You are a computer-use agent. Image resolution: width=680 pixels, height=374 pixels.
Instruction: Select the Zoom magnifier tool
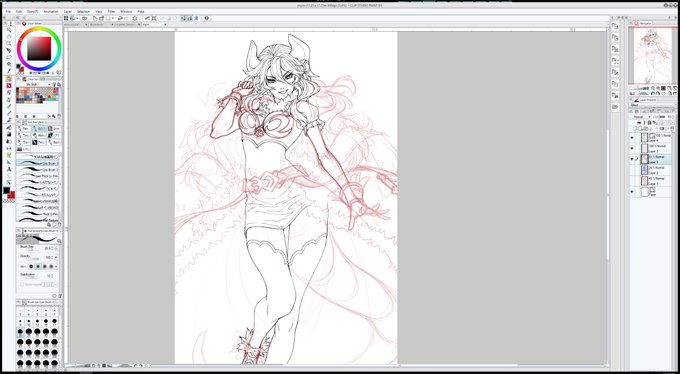9,30
